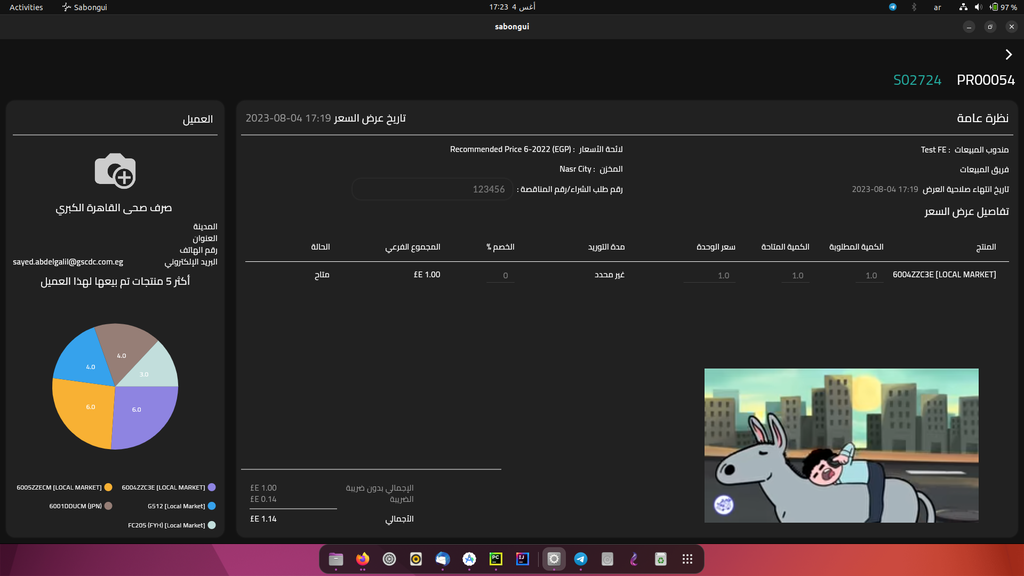Open the Trash icon in the dock
1024x576 pixels.
[660, 559]
